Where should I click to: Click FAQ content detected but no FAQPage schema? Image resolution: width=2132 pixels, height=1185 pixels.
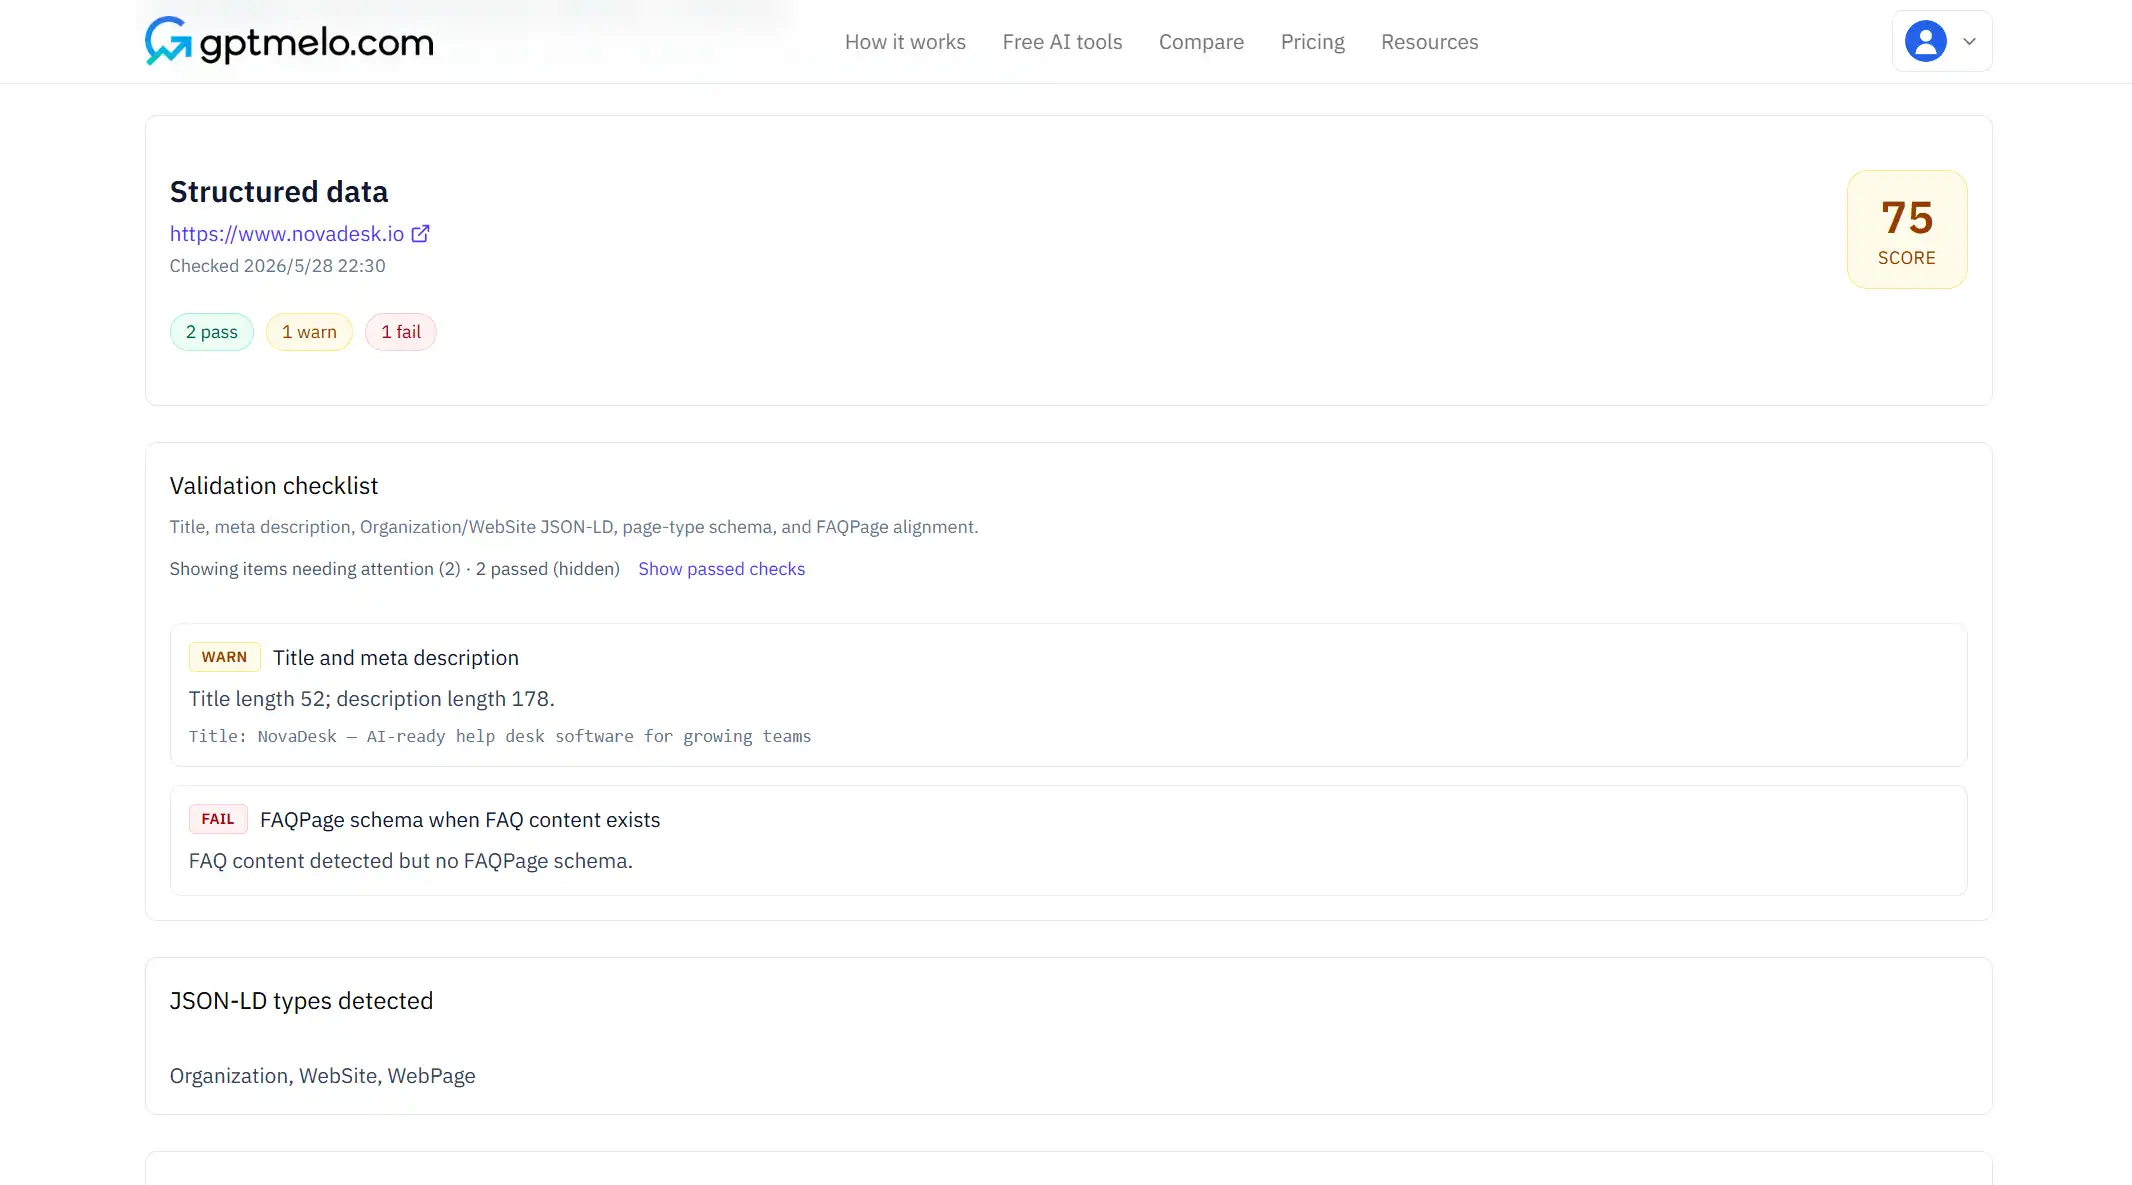(411, 861)
